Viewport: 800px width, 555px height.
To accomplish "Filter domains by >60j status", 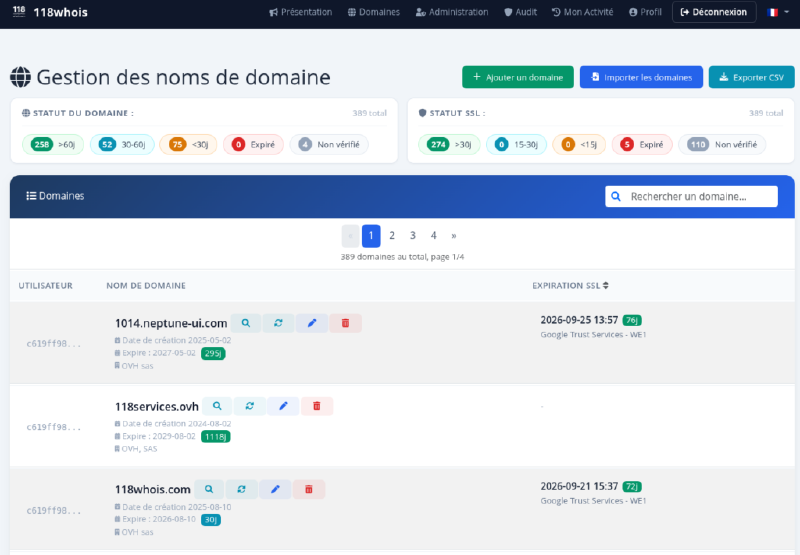I will point(53,144).
